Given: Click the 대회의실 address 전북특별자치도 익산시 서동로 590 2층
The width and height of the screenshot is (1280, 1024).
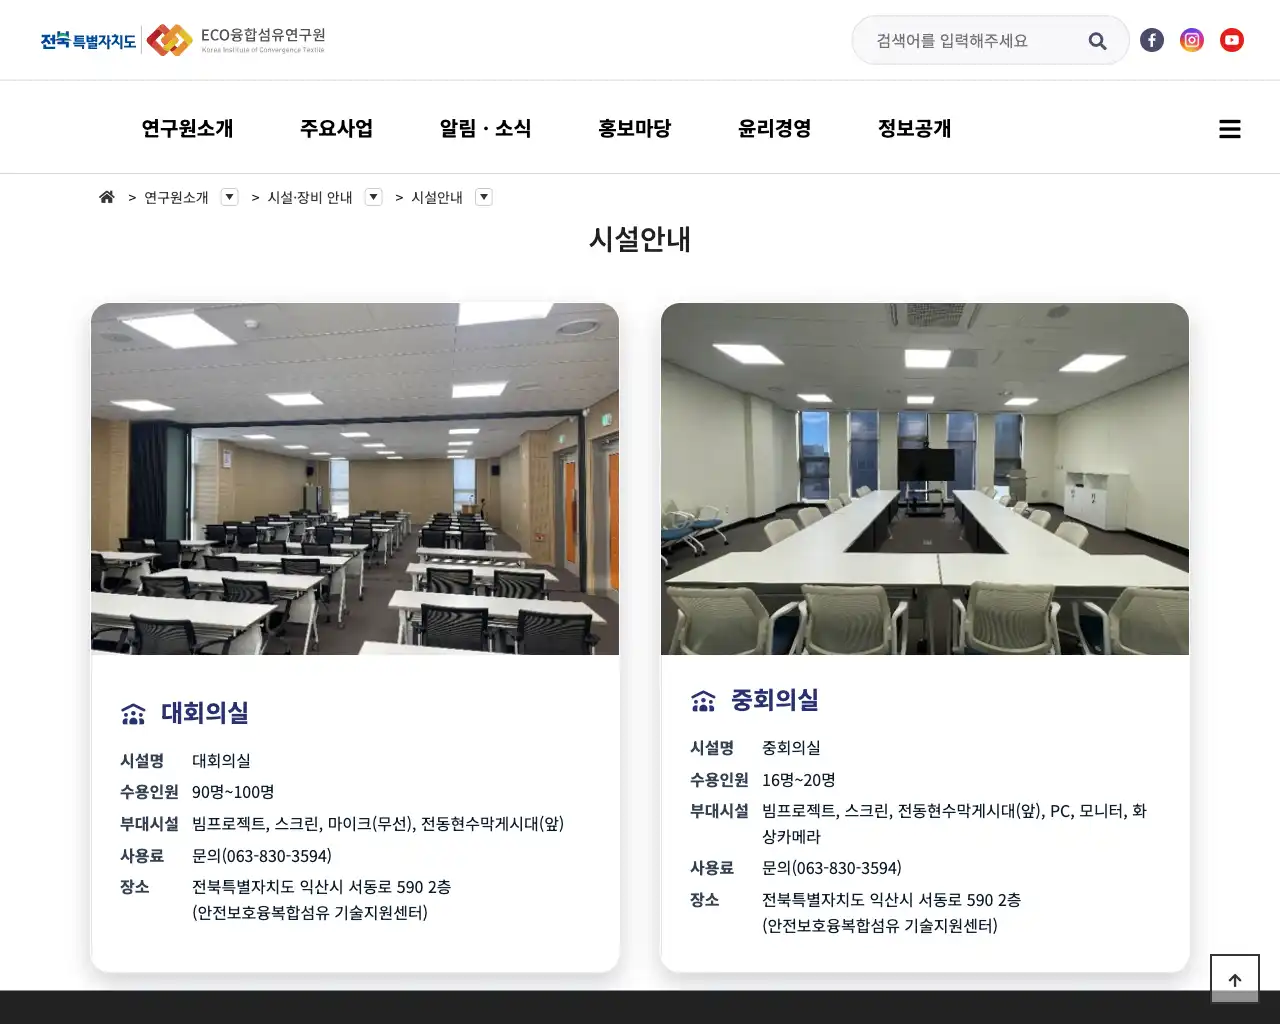Looking at the screenshot, I should (x=322, y=887).
